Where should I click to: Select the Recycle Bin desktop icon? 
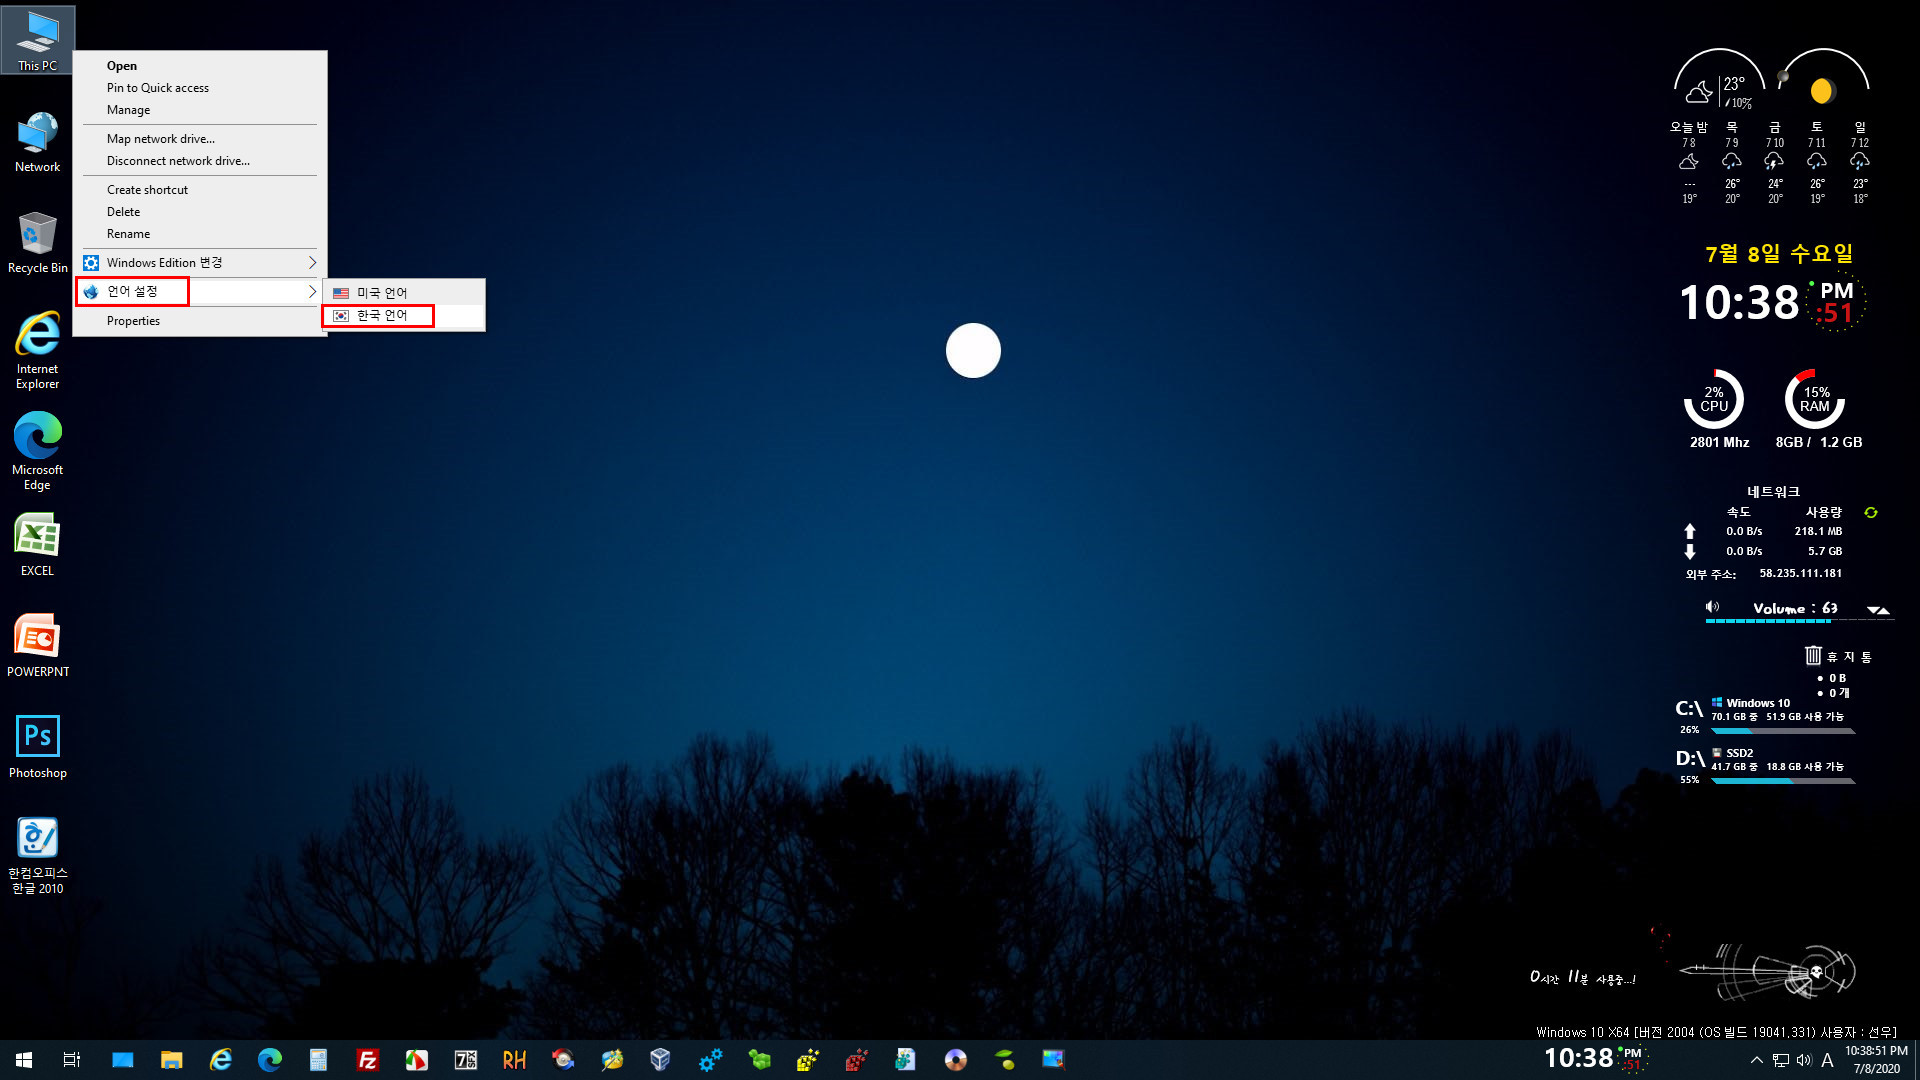click(37, 243)
